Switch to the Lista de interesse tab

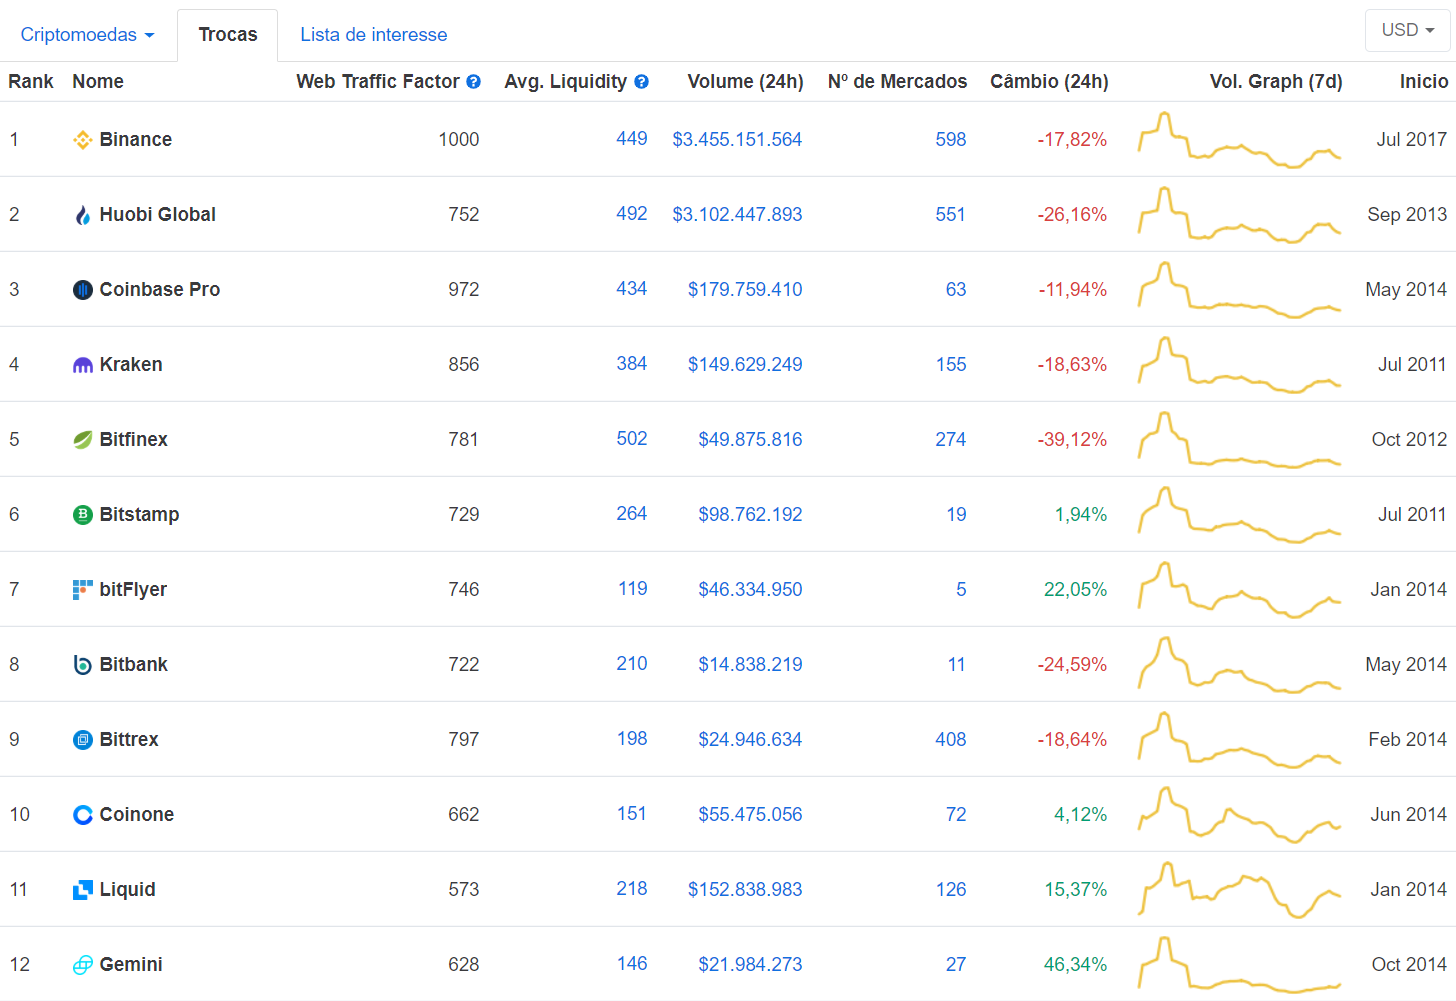373,34
